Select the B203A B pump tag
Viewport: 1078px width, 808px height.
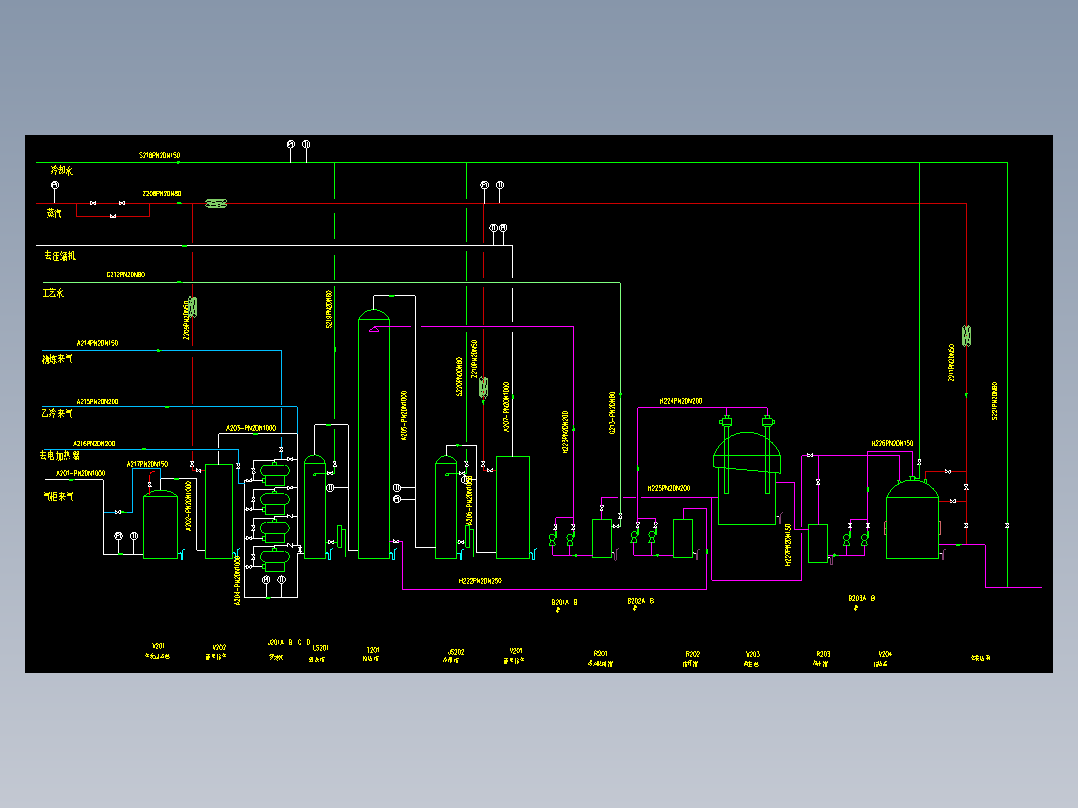[x=861, y=598]
